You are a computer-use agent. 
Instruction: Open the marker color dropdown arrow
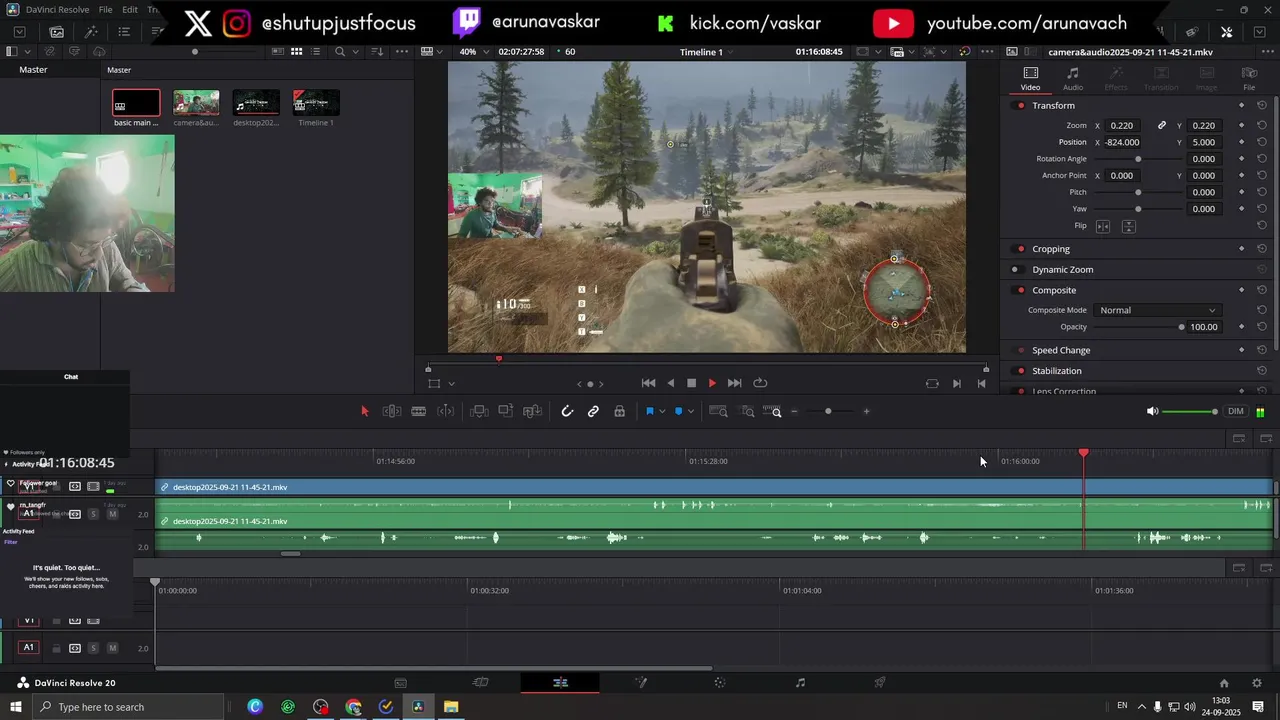click(x=690, y=412)
